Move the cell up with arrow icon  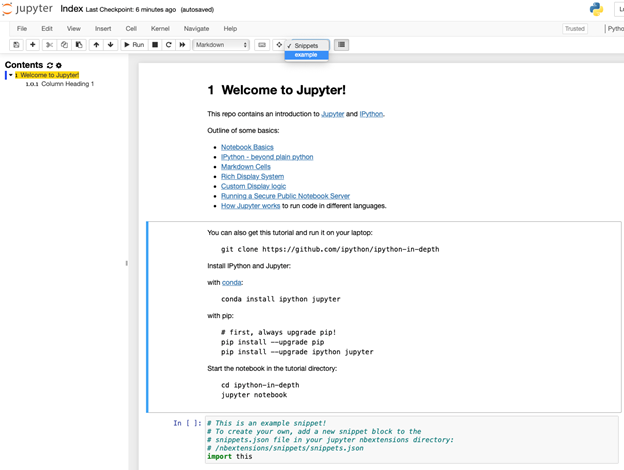pyautogui.click(x=96, y=45)
